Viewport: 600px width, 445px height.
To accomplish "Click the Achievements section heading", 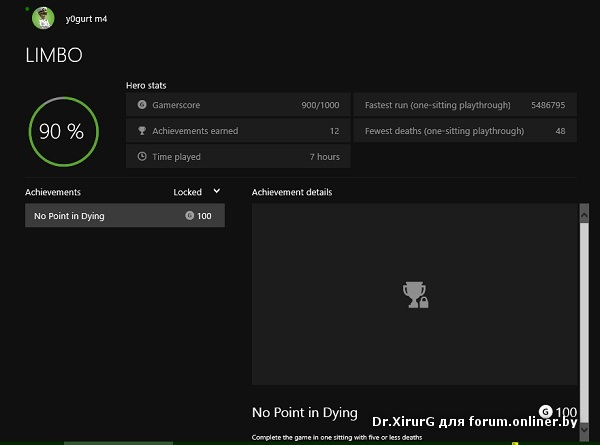I will click(x=53, y=192).
